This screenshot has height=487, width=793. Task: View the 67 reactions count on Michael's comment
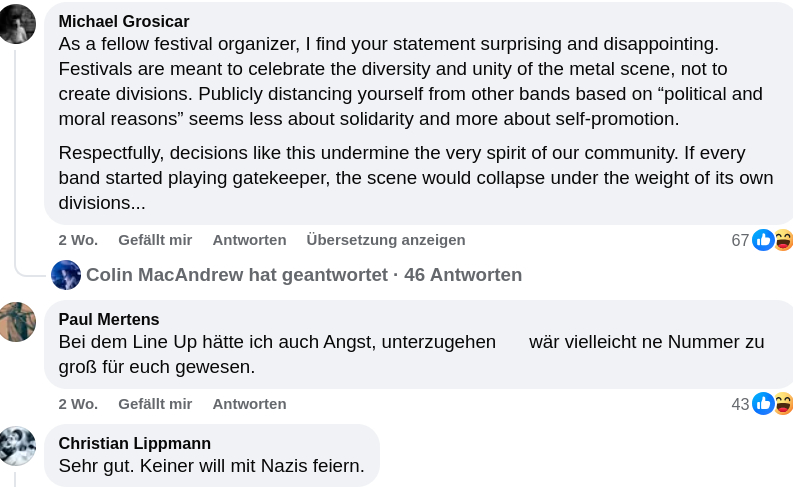pyautogui.click(x=740, y=240)
